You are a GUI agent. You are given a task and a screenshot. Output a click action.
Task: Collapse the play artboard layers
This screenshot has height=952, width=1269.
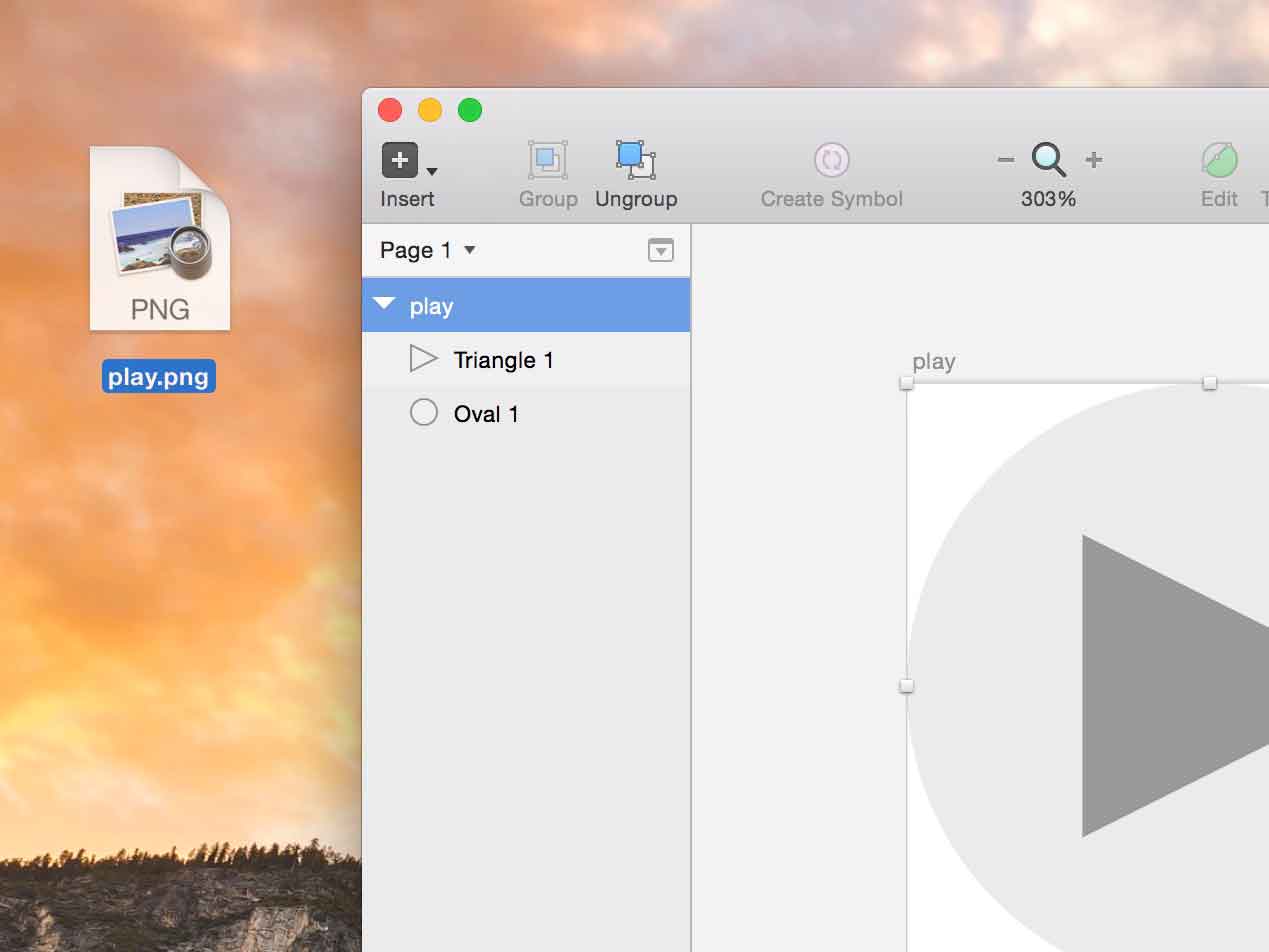coord(383,304)
